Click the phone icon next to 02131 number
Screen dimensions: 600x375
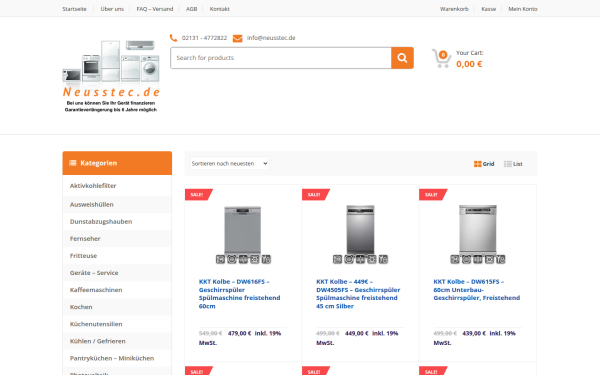click(x=173, y=38)
